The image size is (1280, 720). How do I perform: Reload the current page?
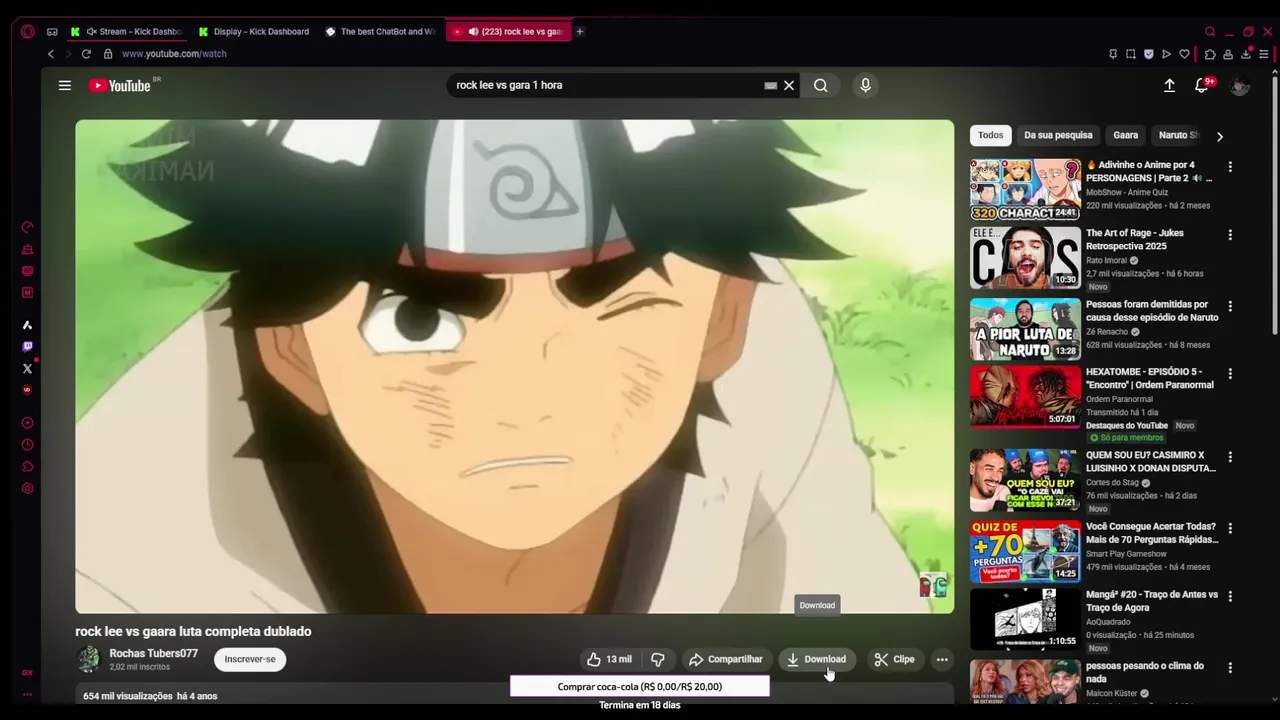(86, 54)
